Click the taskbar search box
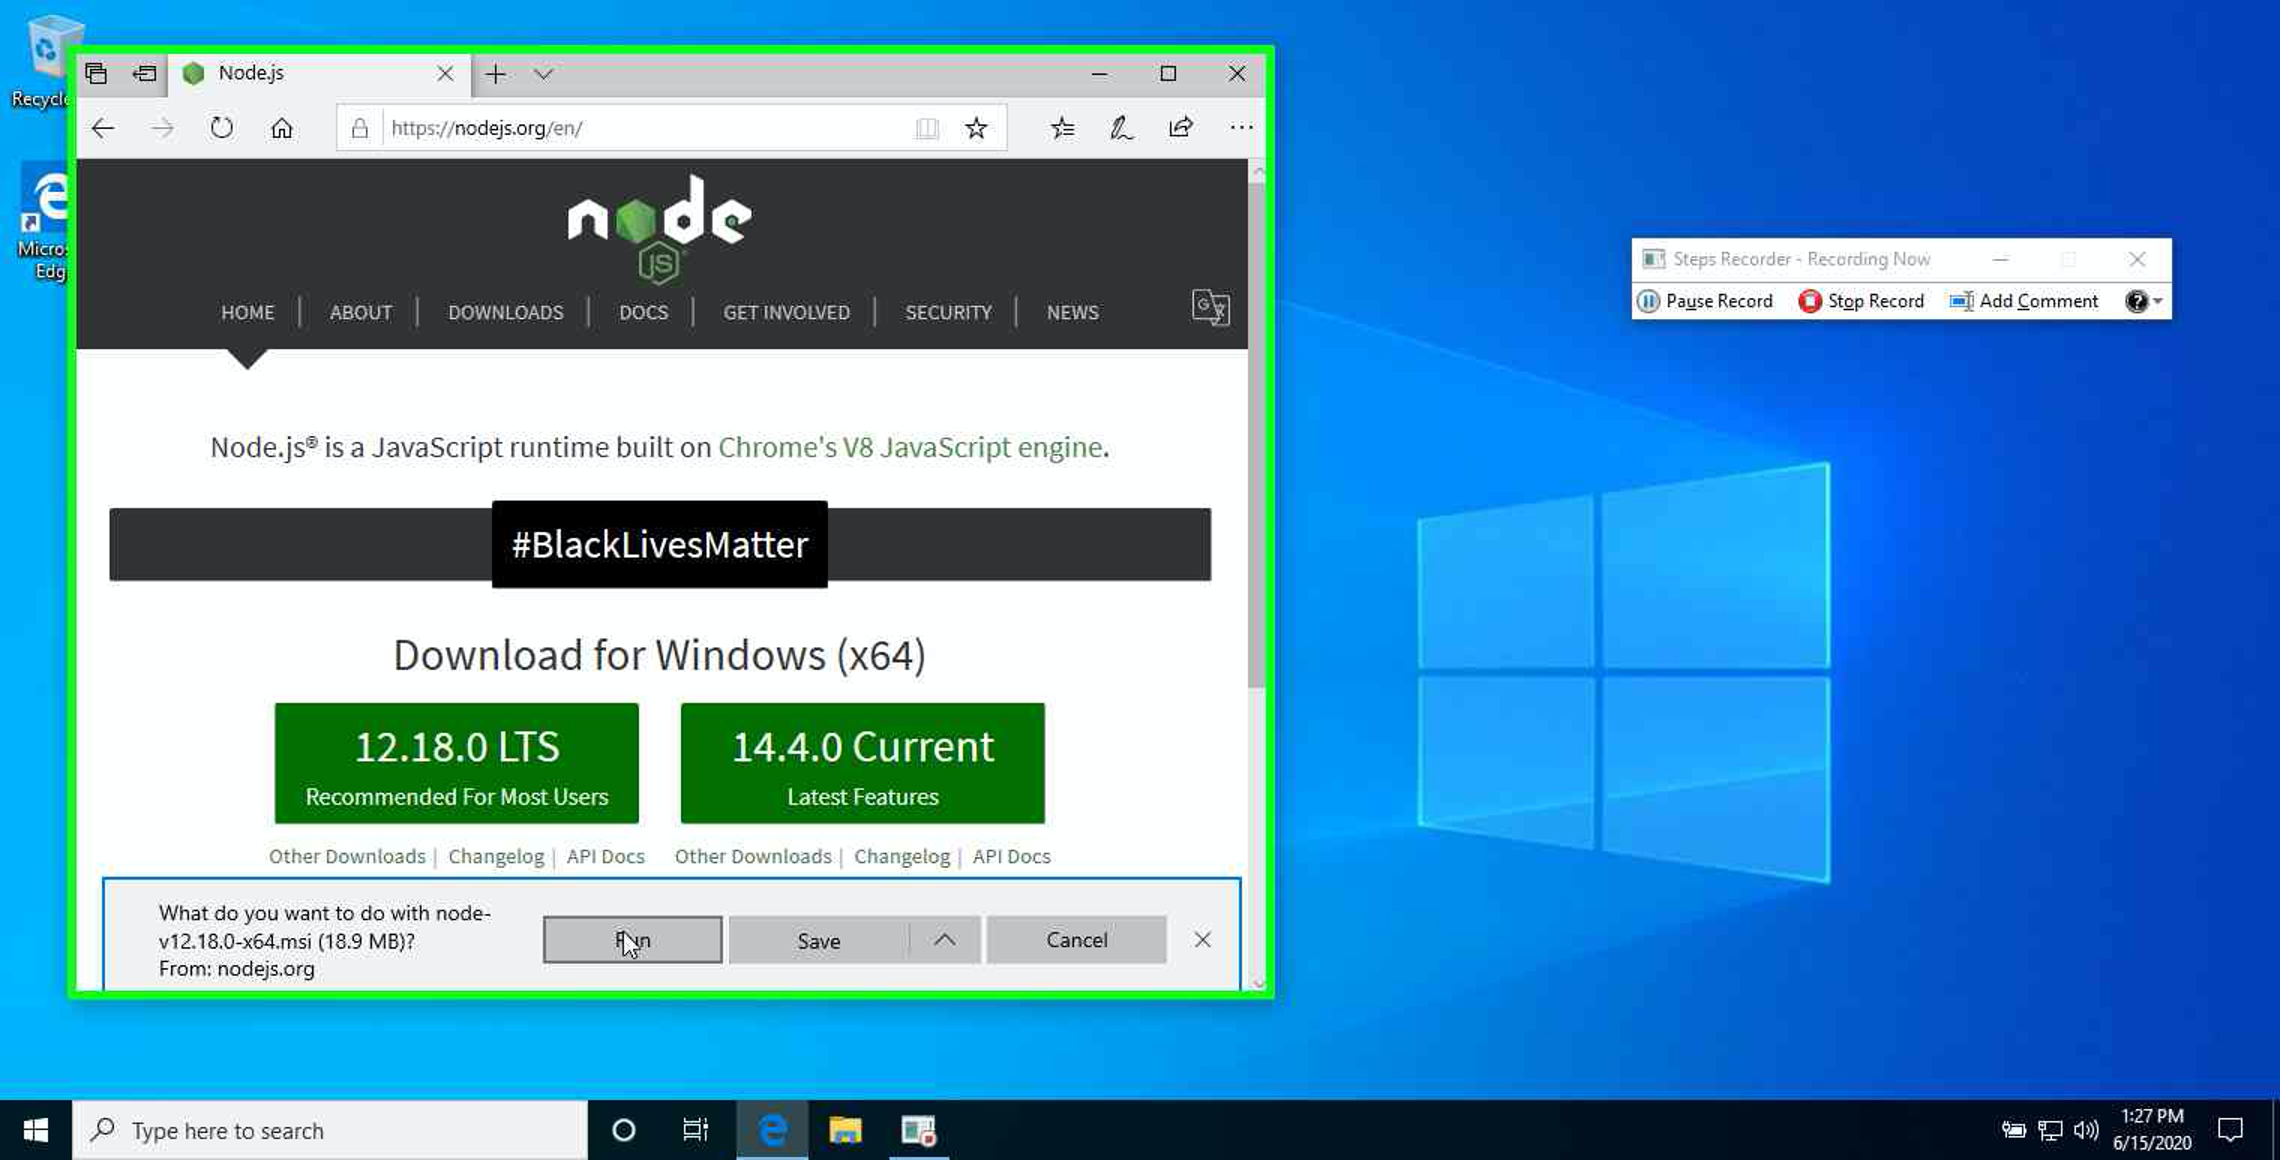This screenshot has height=1160, width=2280. pyautogui.click(x=330, y=1130)
